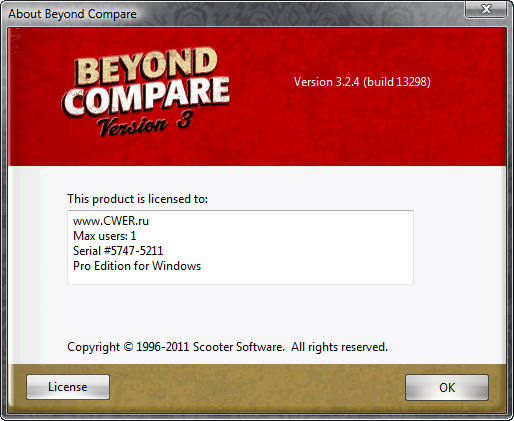Select the Pro Edition for Windows line
514x421 pixels.
(x=137, y=266)
